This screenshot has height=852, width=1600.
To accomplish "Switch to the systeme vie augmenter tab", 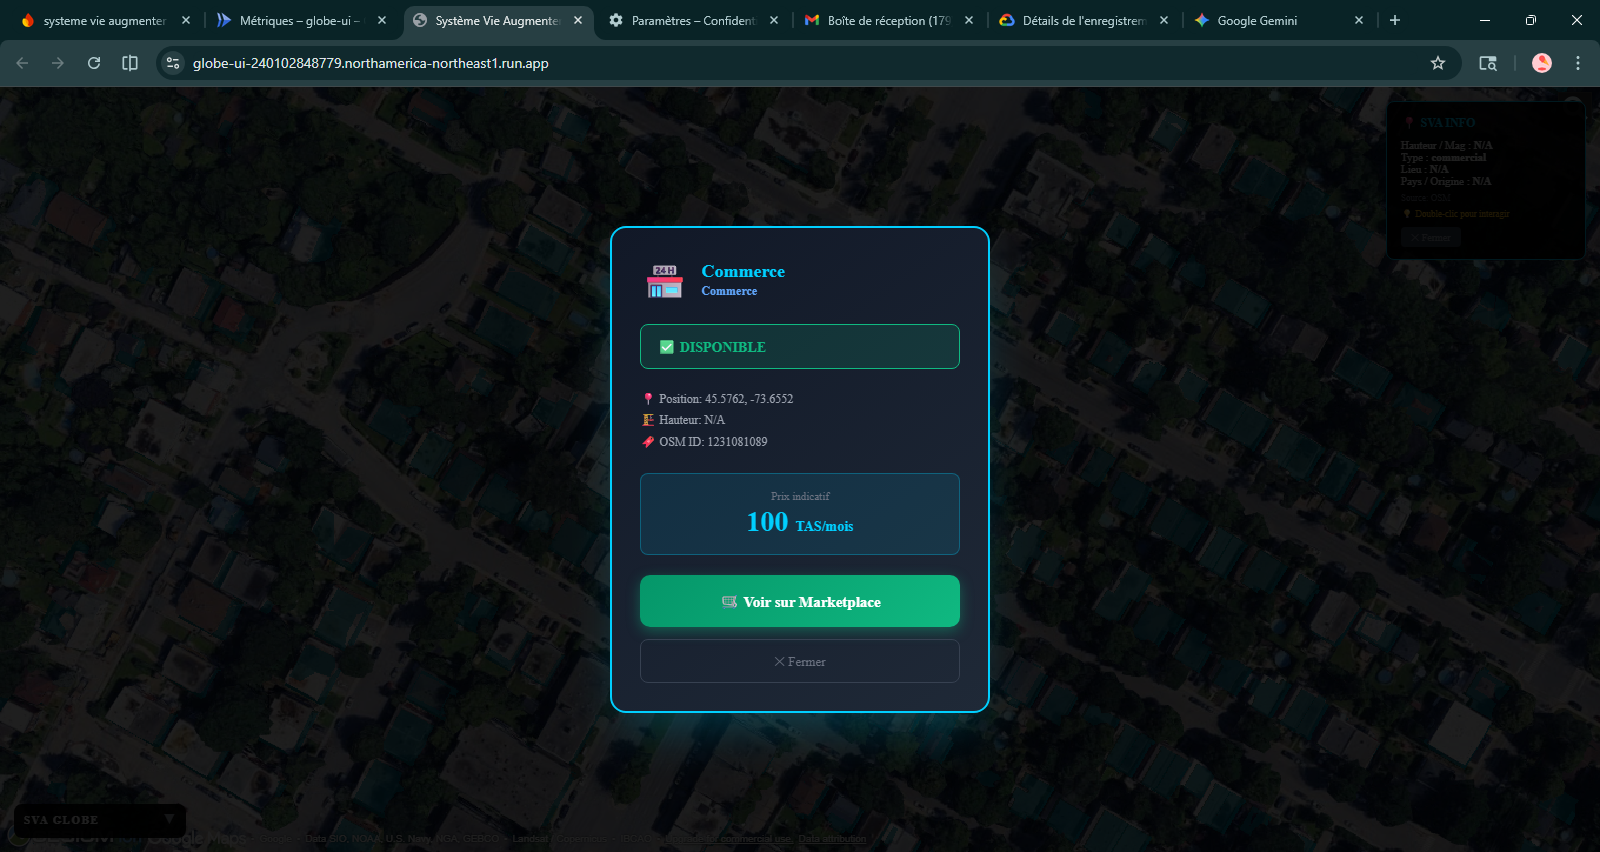I will (x=104, y=20).
